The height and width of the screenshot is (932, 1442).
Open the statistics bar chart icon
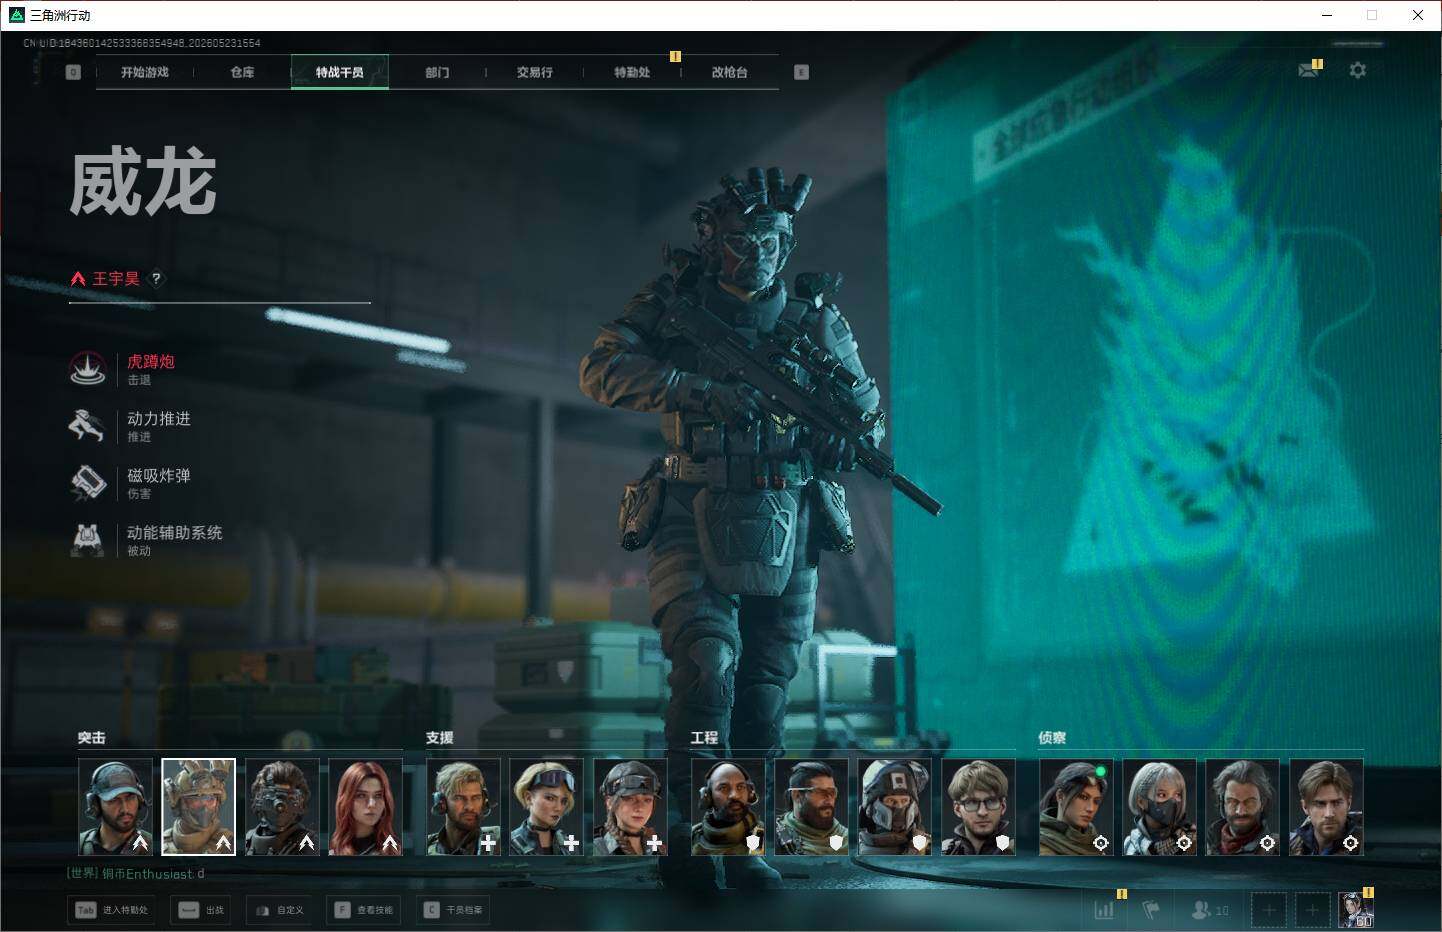click(1104, 910)
